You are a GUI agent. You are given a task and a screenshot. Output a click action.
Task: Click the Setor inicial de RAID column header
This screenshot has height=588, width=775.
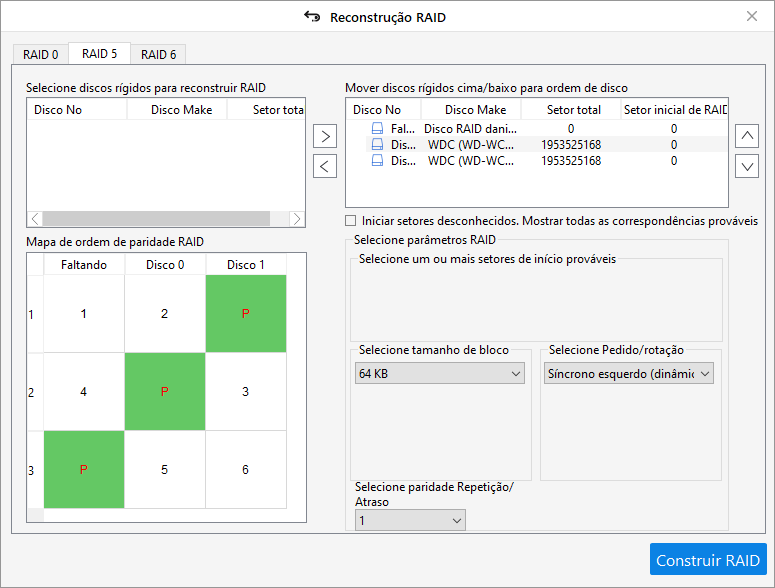[674, 110]
